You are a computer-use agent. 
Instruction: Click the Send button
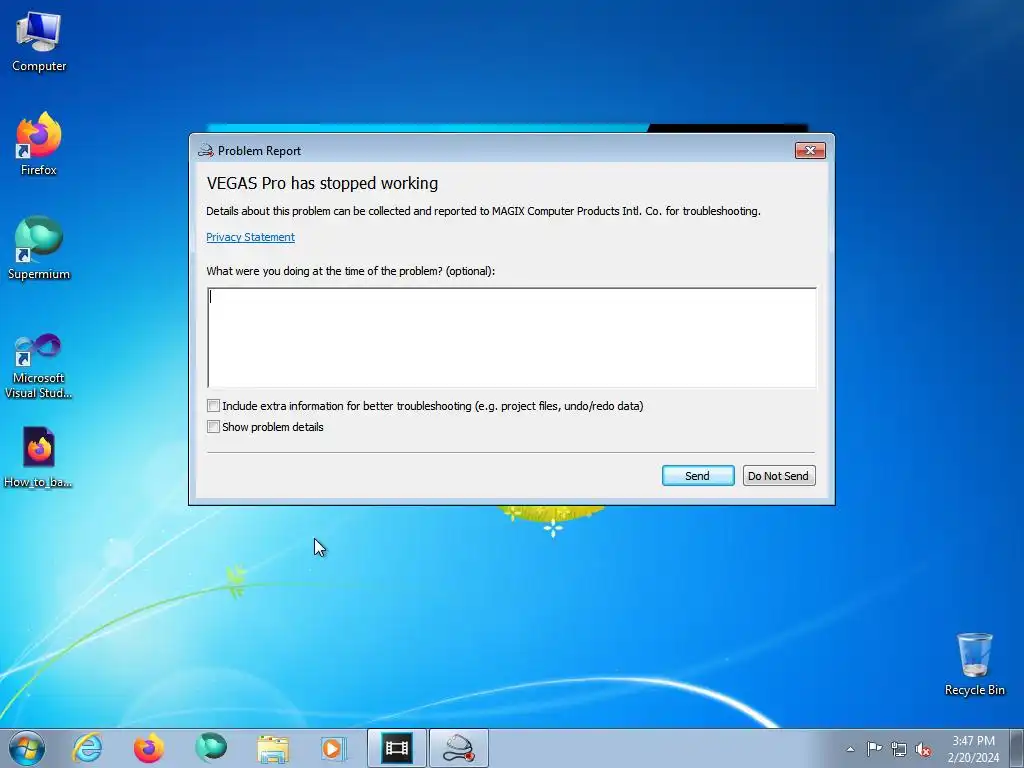click(697, 475)
